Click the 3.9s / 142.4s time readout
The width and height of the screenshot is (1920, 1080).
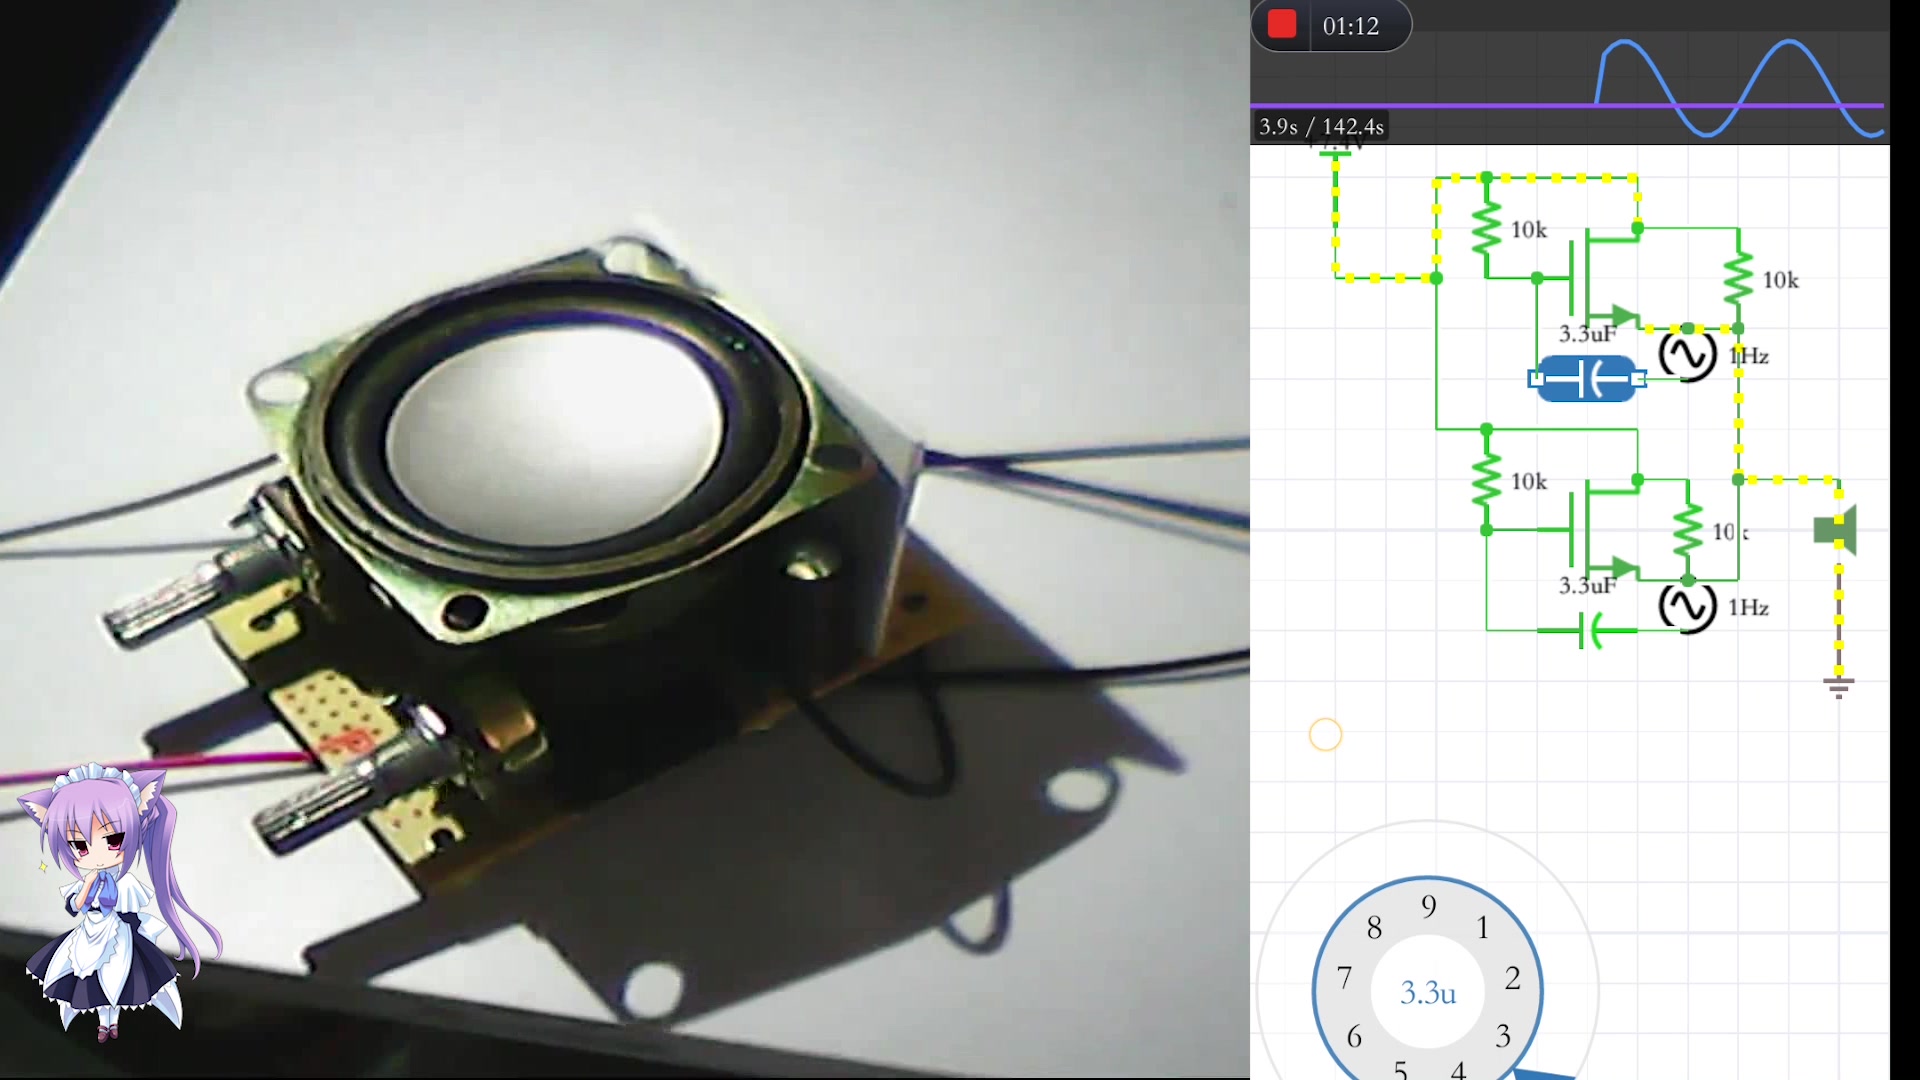point(1321,127)
